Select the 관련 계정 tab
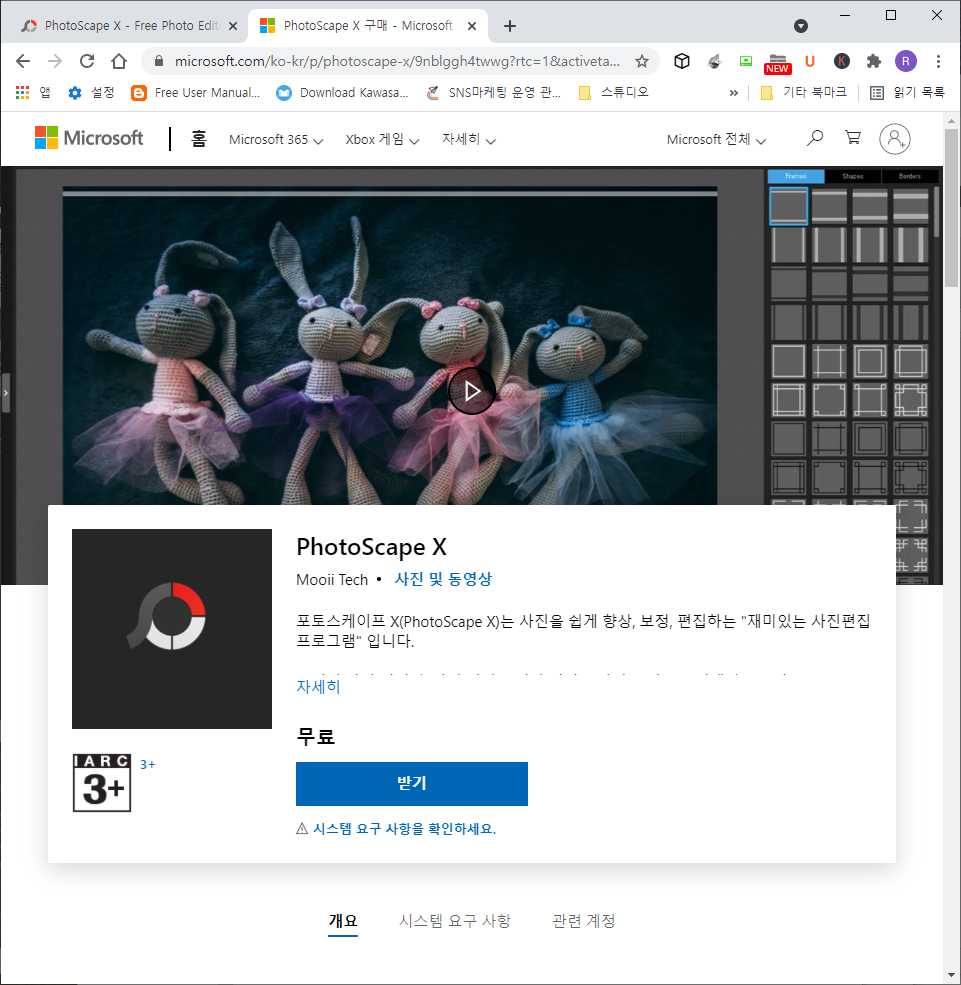The height and width of the screenshot is (985, 961). (x=584, y=921)
